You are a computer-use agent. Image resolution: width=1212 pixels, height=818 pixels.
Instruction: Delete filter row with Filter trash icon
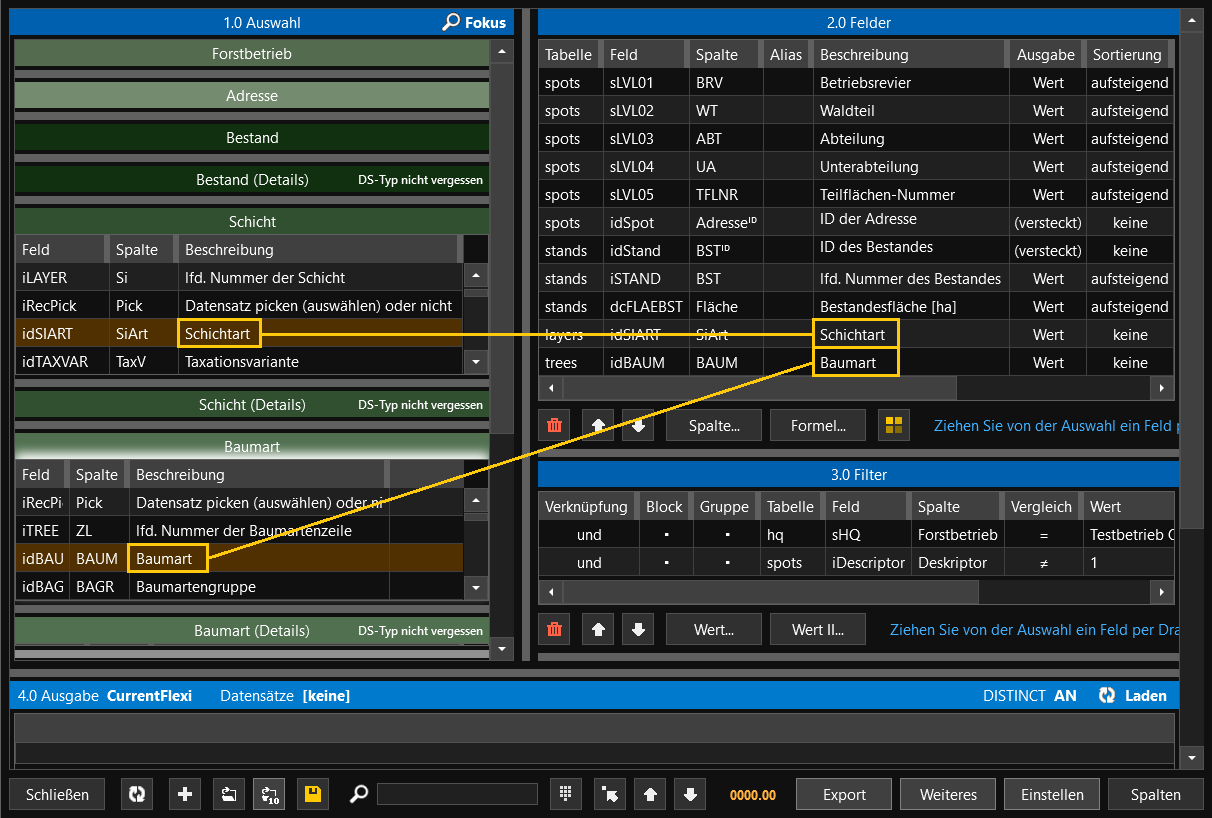pyautogui.click(x=555, y=629)
